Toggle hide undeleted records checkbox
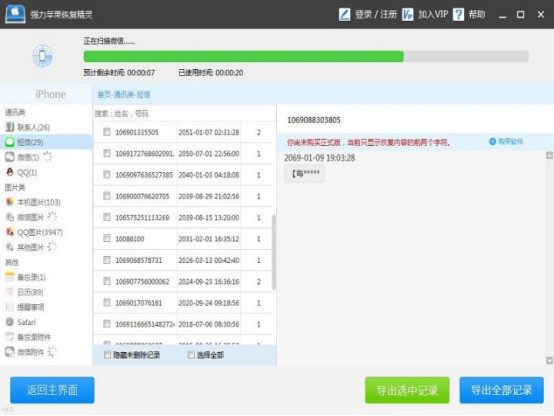The image size is (554, 416). pyautogui.click(x=107, y=355)
